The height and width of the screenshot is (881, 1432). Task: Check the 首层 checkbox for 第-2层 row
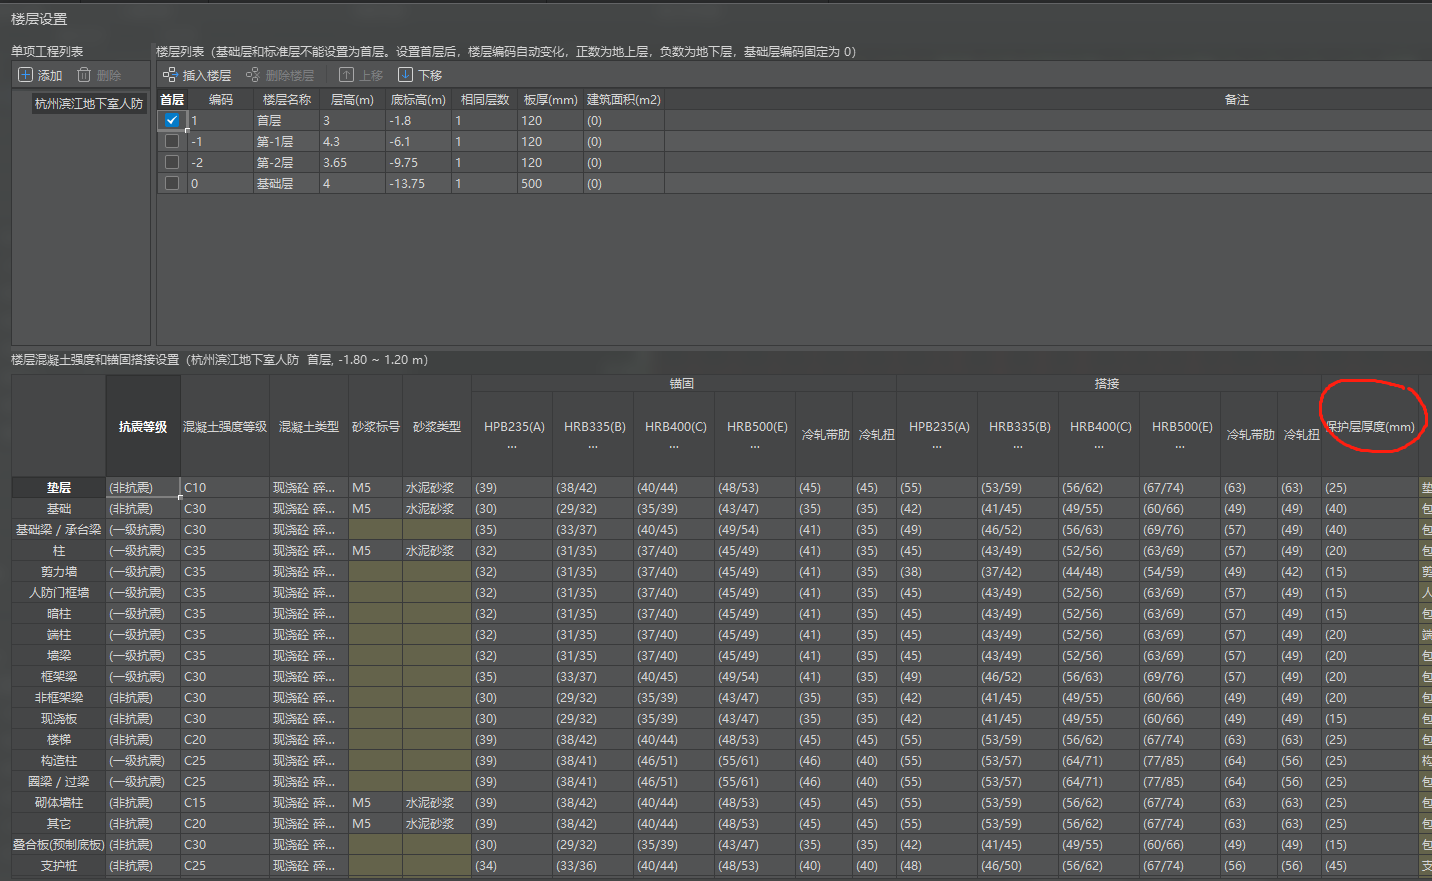point(172,162)
